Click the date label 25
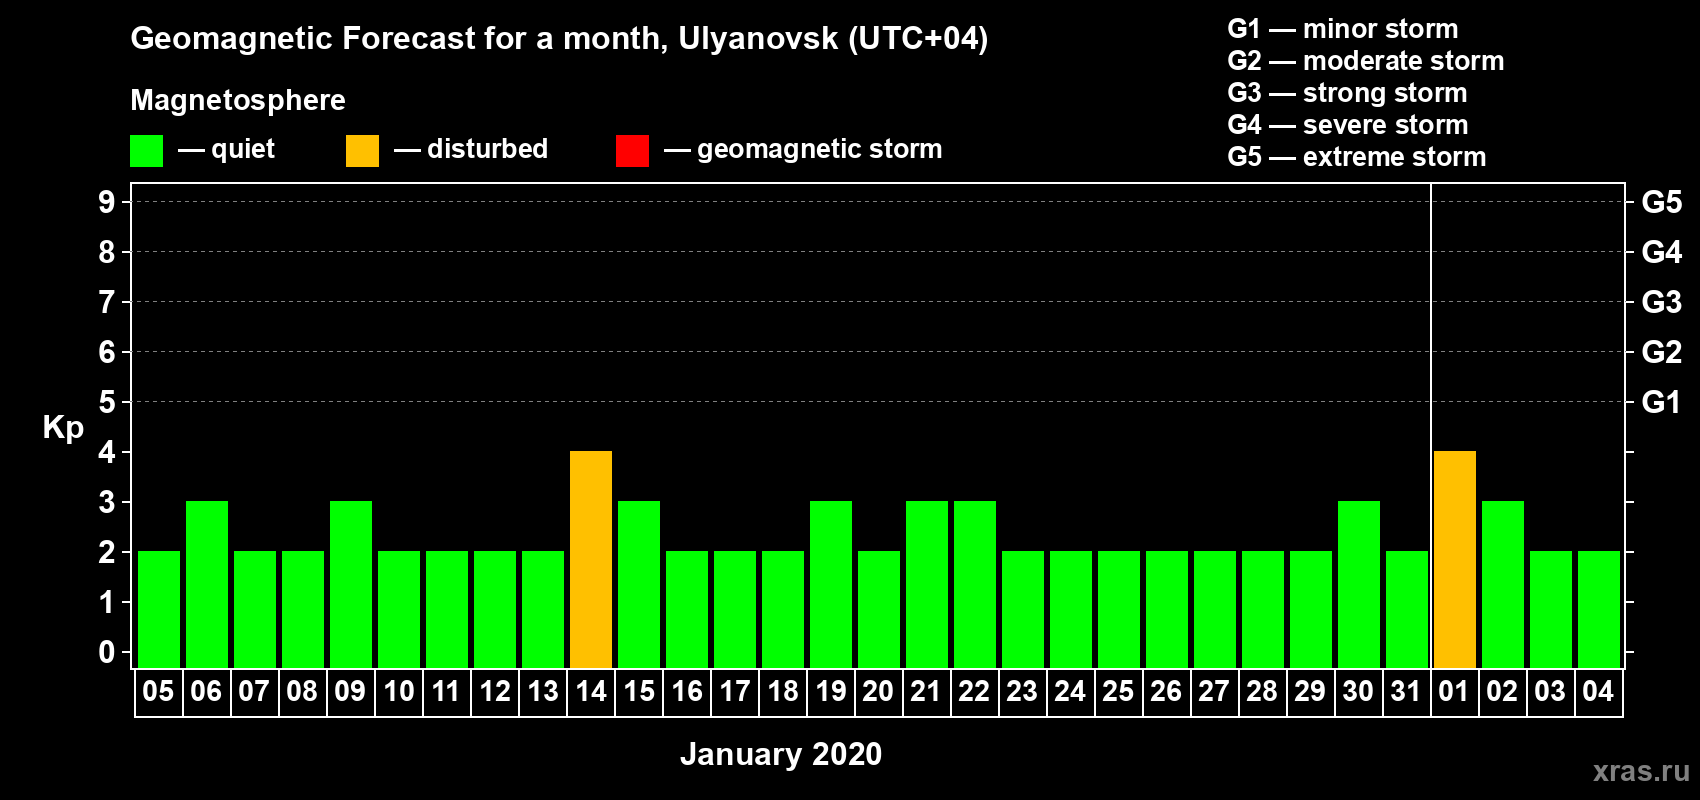Screen dimensions: 1700x800 (x=1118, y=691)
